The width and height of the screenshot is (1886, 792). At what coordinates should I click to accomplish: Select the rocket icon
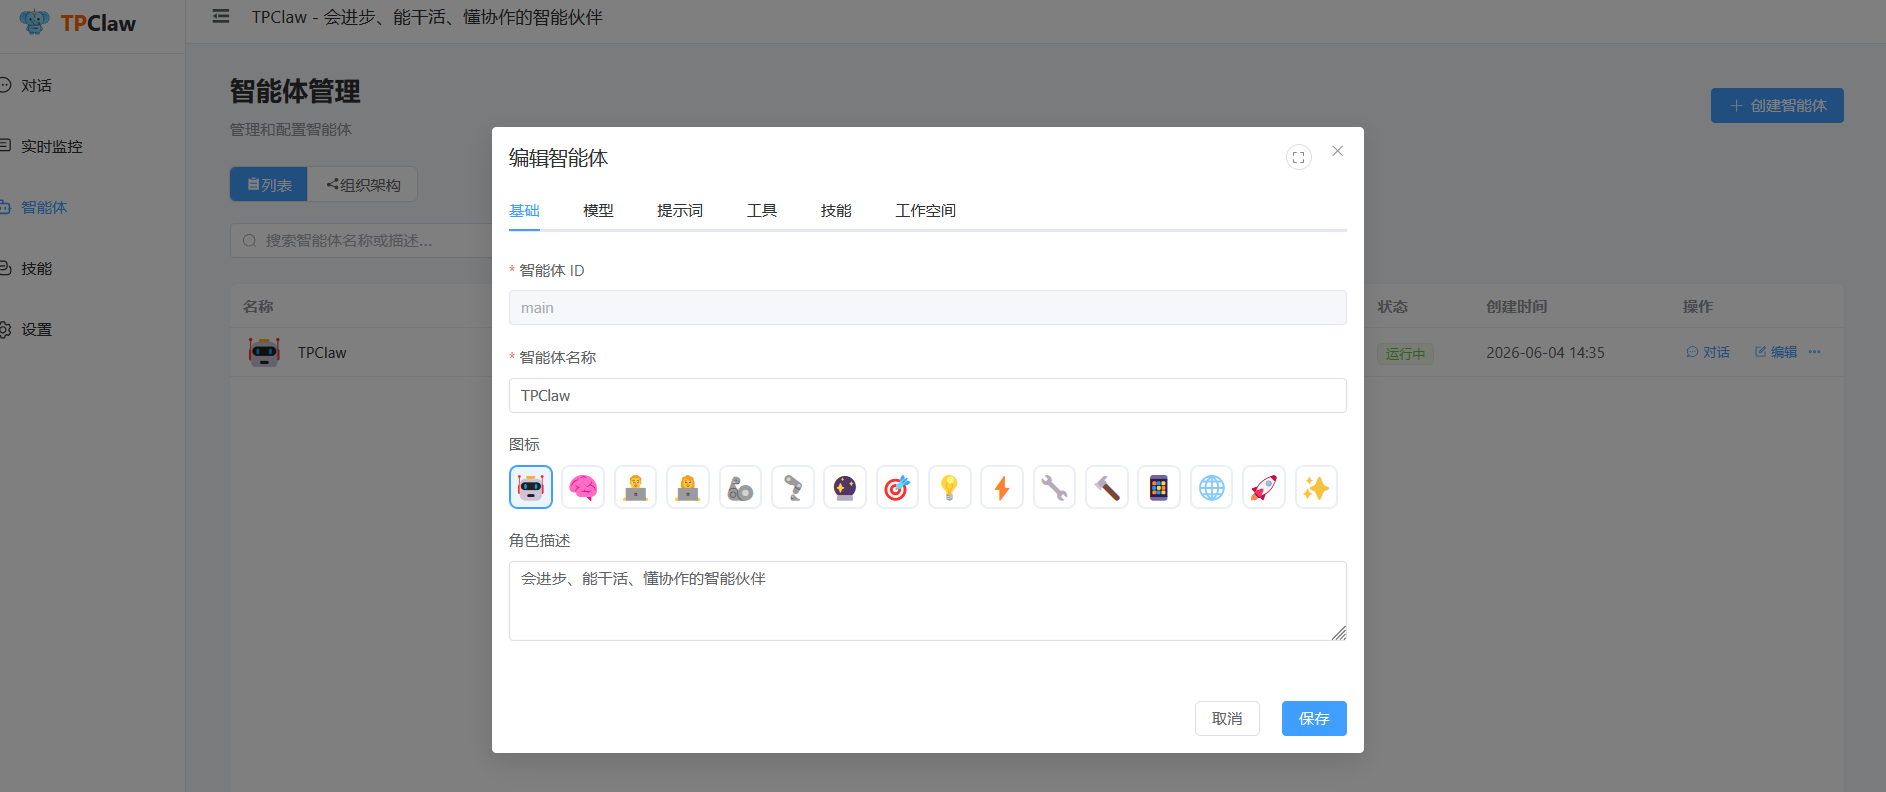click(x=1264, y=487)
